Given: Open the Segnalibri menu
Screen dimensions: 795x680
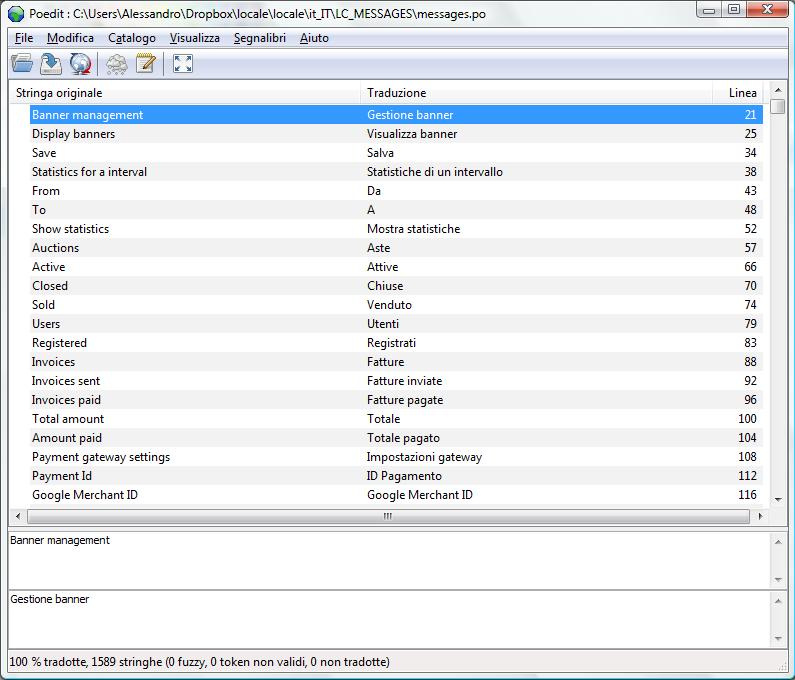Looking at the screenshot, I should 260,38.
